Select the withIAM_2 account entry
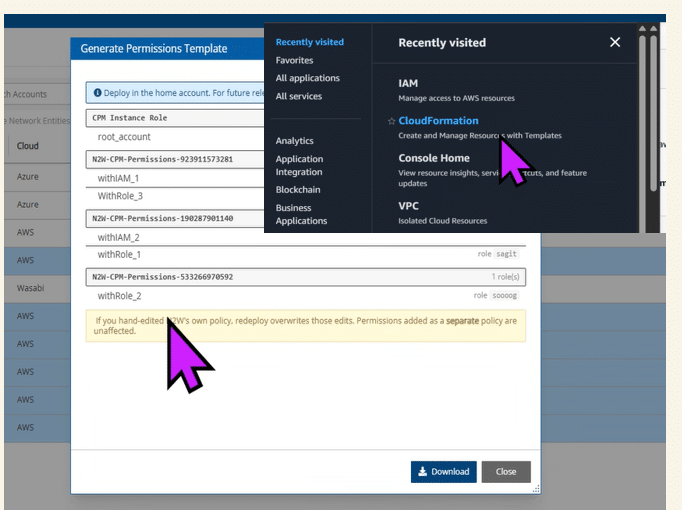Screen dimensions: 682x510 pyautogui.click(x=118, y=238)
